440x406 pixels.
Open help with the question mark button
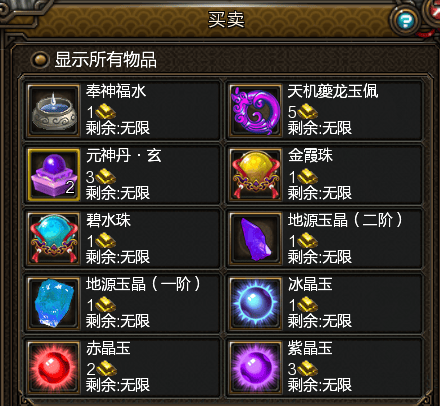[x=405, y=21]
